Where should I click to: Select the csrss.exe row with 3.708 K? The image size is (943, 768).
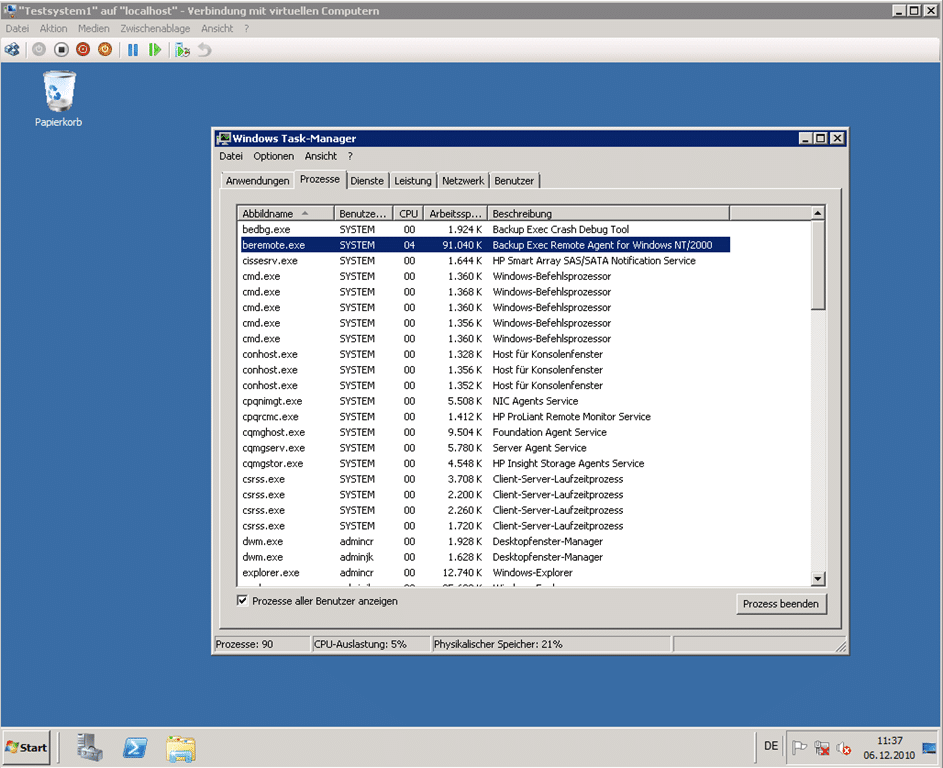pyautogui.click(x=485, y=479)
